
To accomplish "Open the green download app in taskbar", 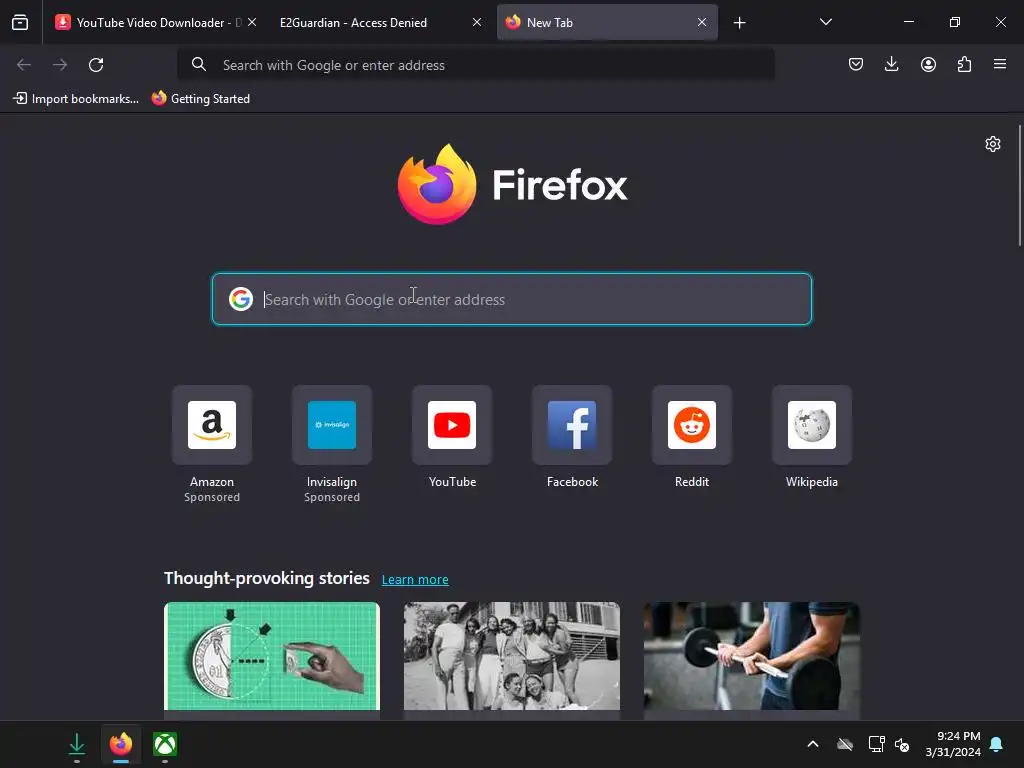I will click(76, 744).
